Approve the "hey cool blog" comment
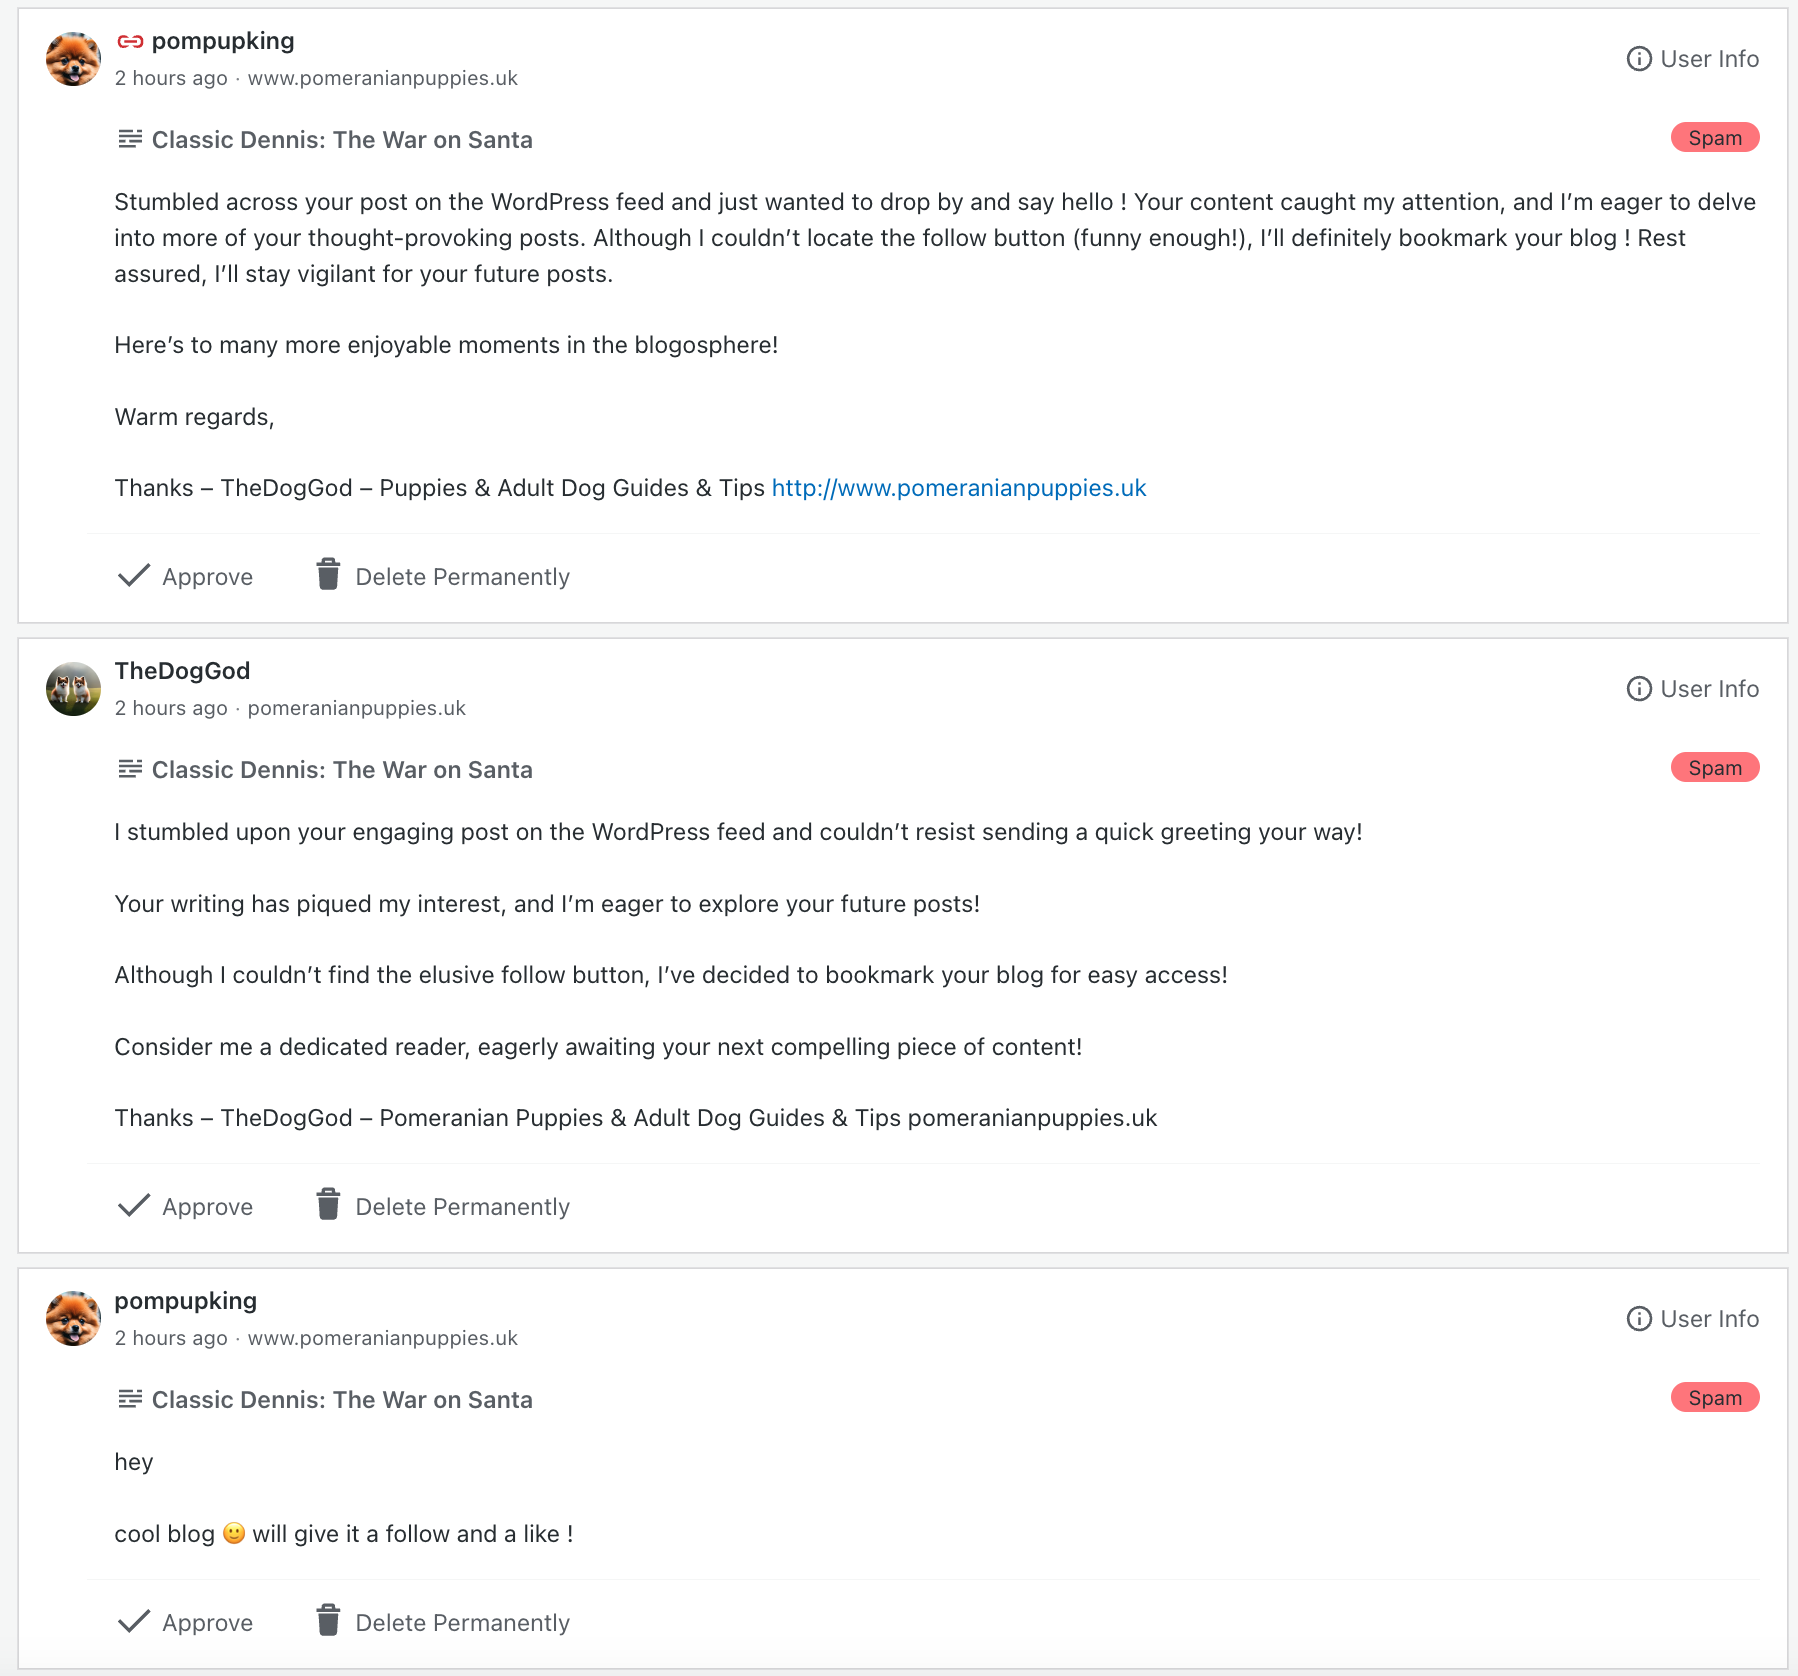This screenshot has height=1676, width=1798. coord(186,1623)
